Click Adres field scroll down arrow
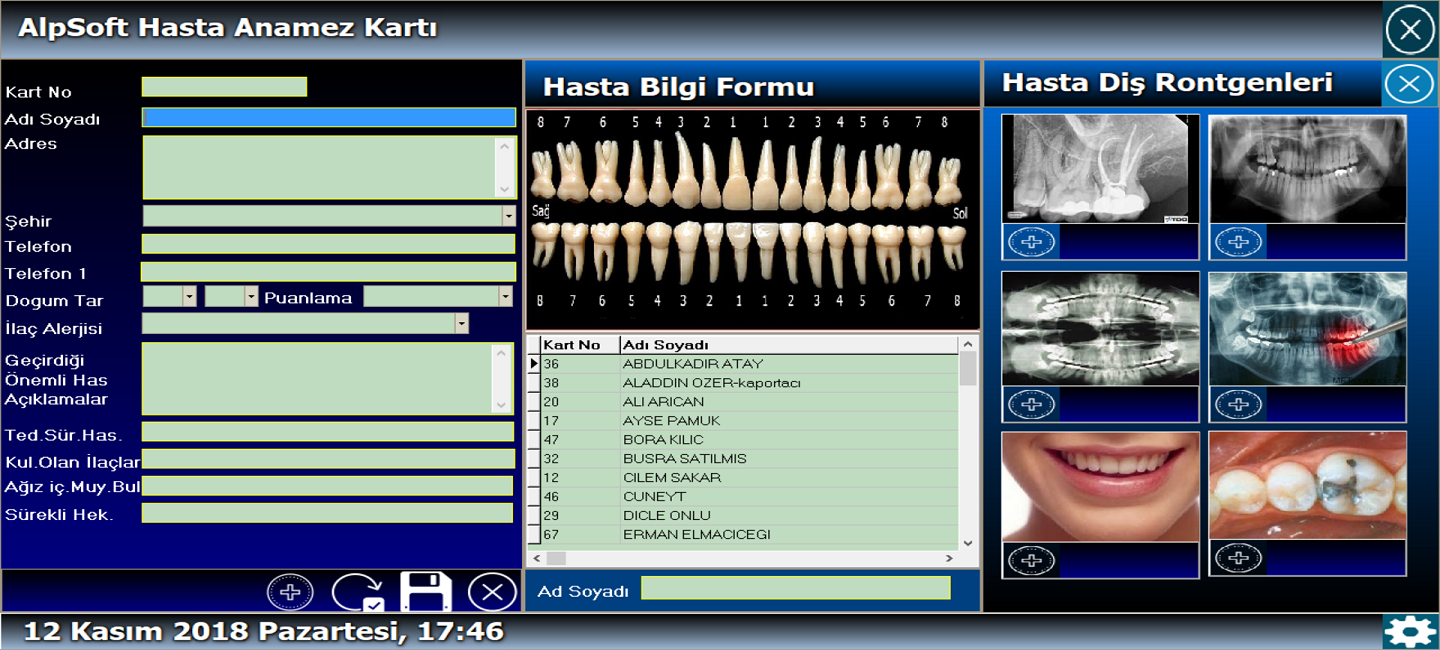1440x650 pixels. 504,188
